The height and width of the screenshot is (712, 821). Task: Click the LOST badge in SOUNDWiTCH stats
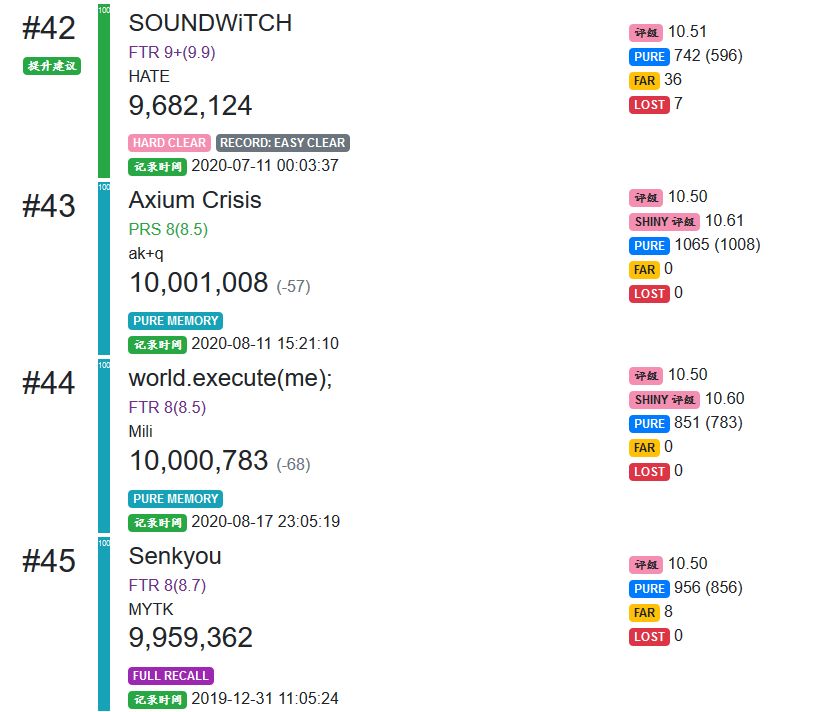tap(648, 105)
